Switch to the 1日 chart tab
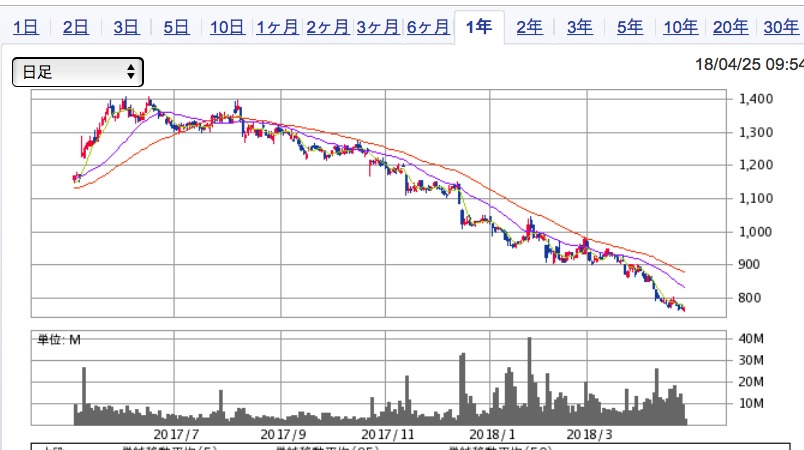Screen dimensions: 804x450 coord(26,27)
